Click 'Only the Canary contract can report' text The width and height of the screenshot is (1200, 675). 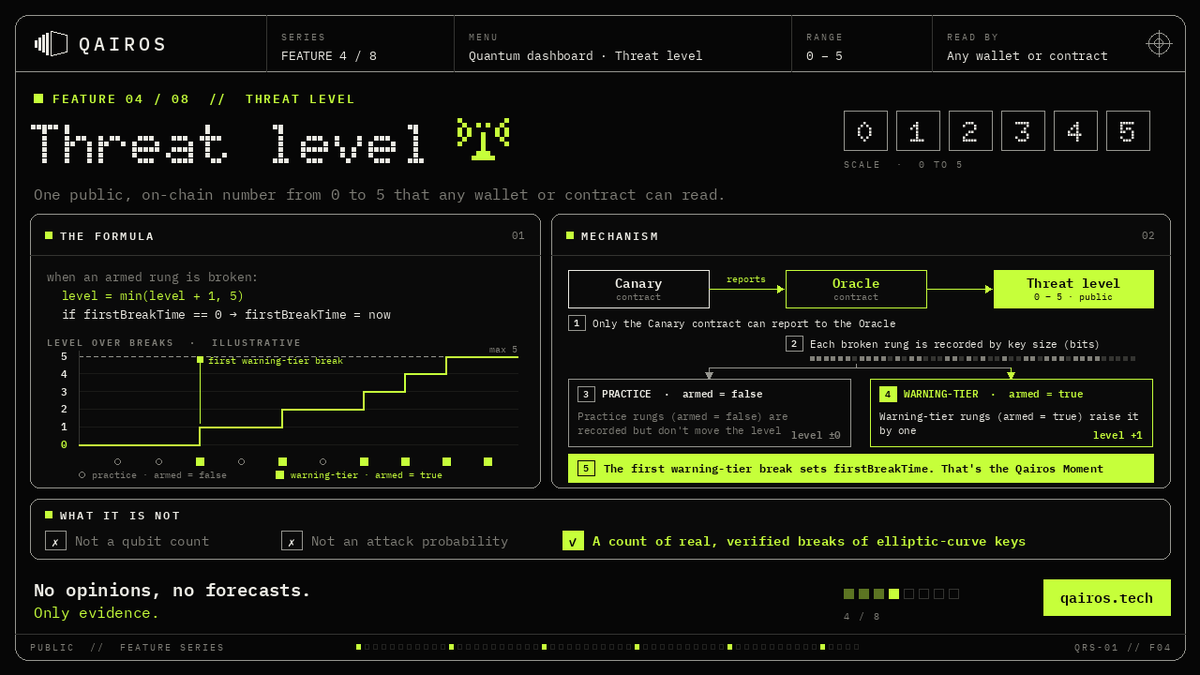744,323
